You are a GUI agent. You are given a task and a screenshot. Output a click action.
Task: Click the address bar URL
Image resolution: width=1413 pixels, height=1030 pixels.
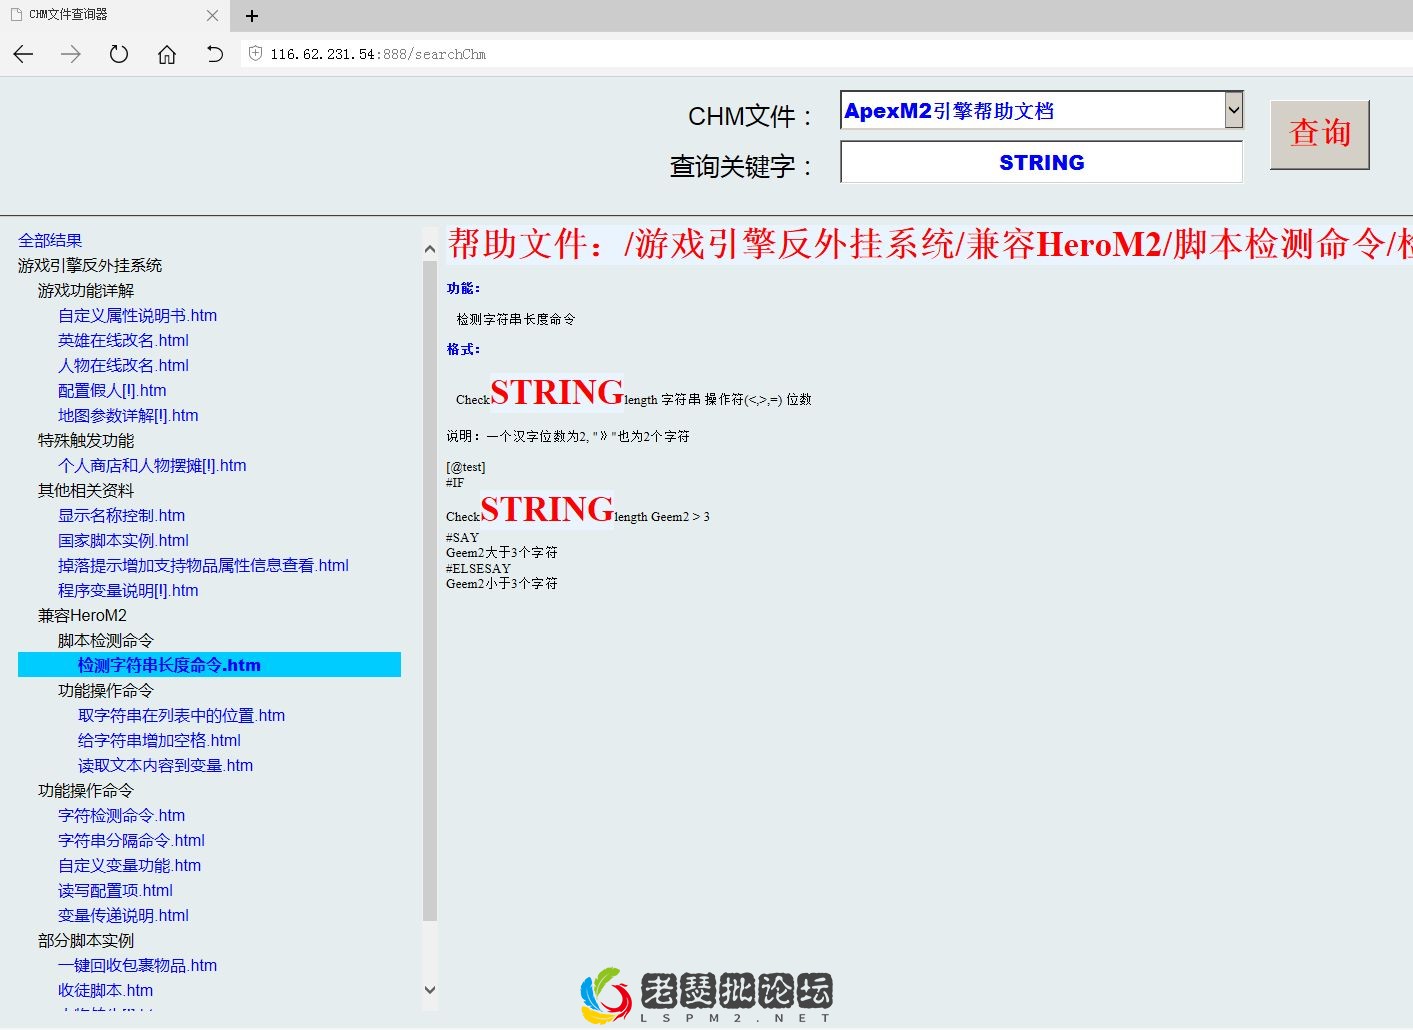pyautogui.click(x=378, y=54)
